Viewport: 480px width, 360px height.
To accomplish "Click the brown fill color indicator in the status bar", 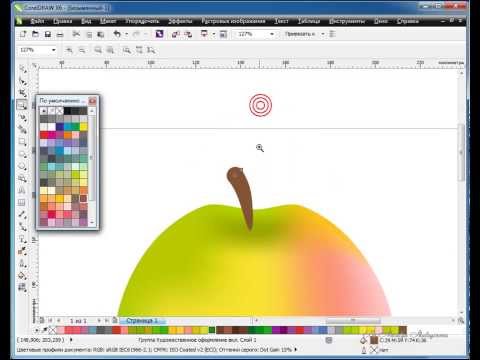I will pos(374,340).
